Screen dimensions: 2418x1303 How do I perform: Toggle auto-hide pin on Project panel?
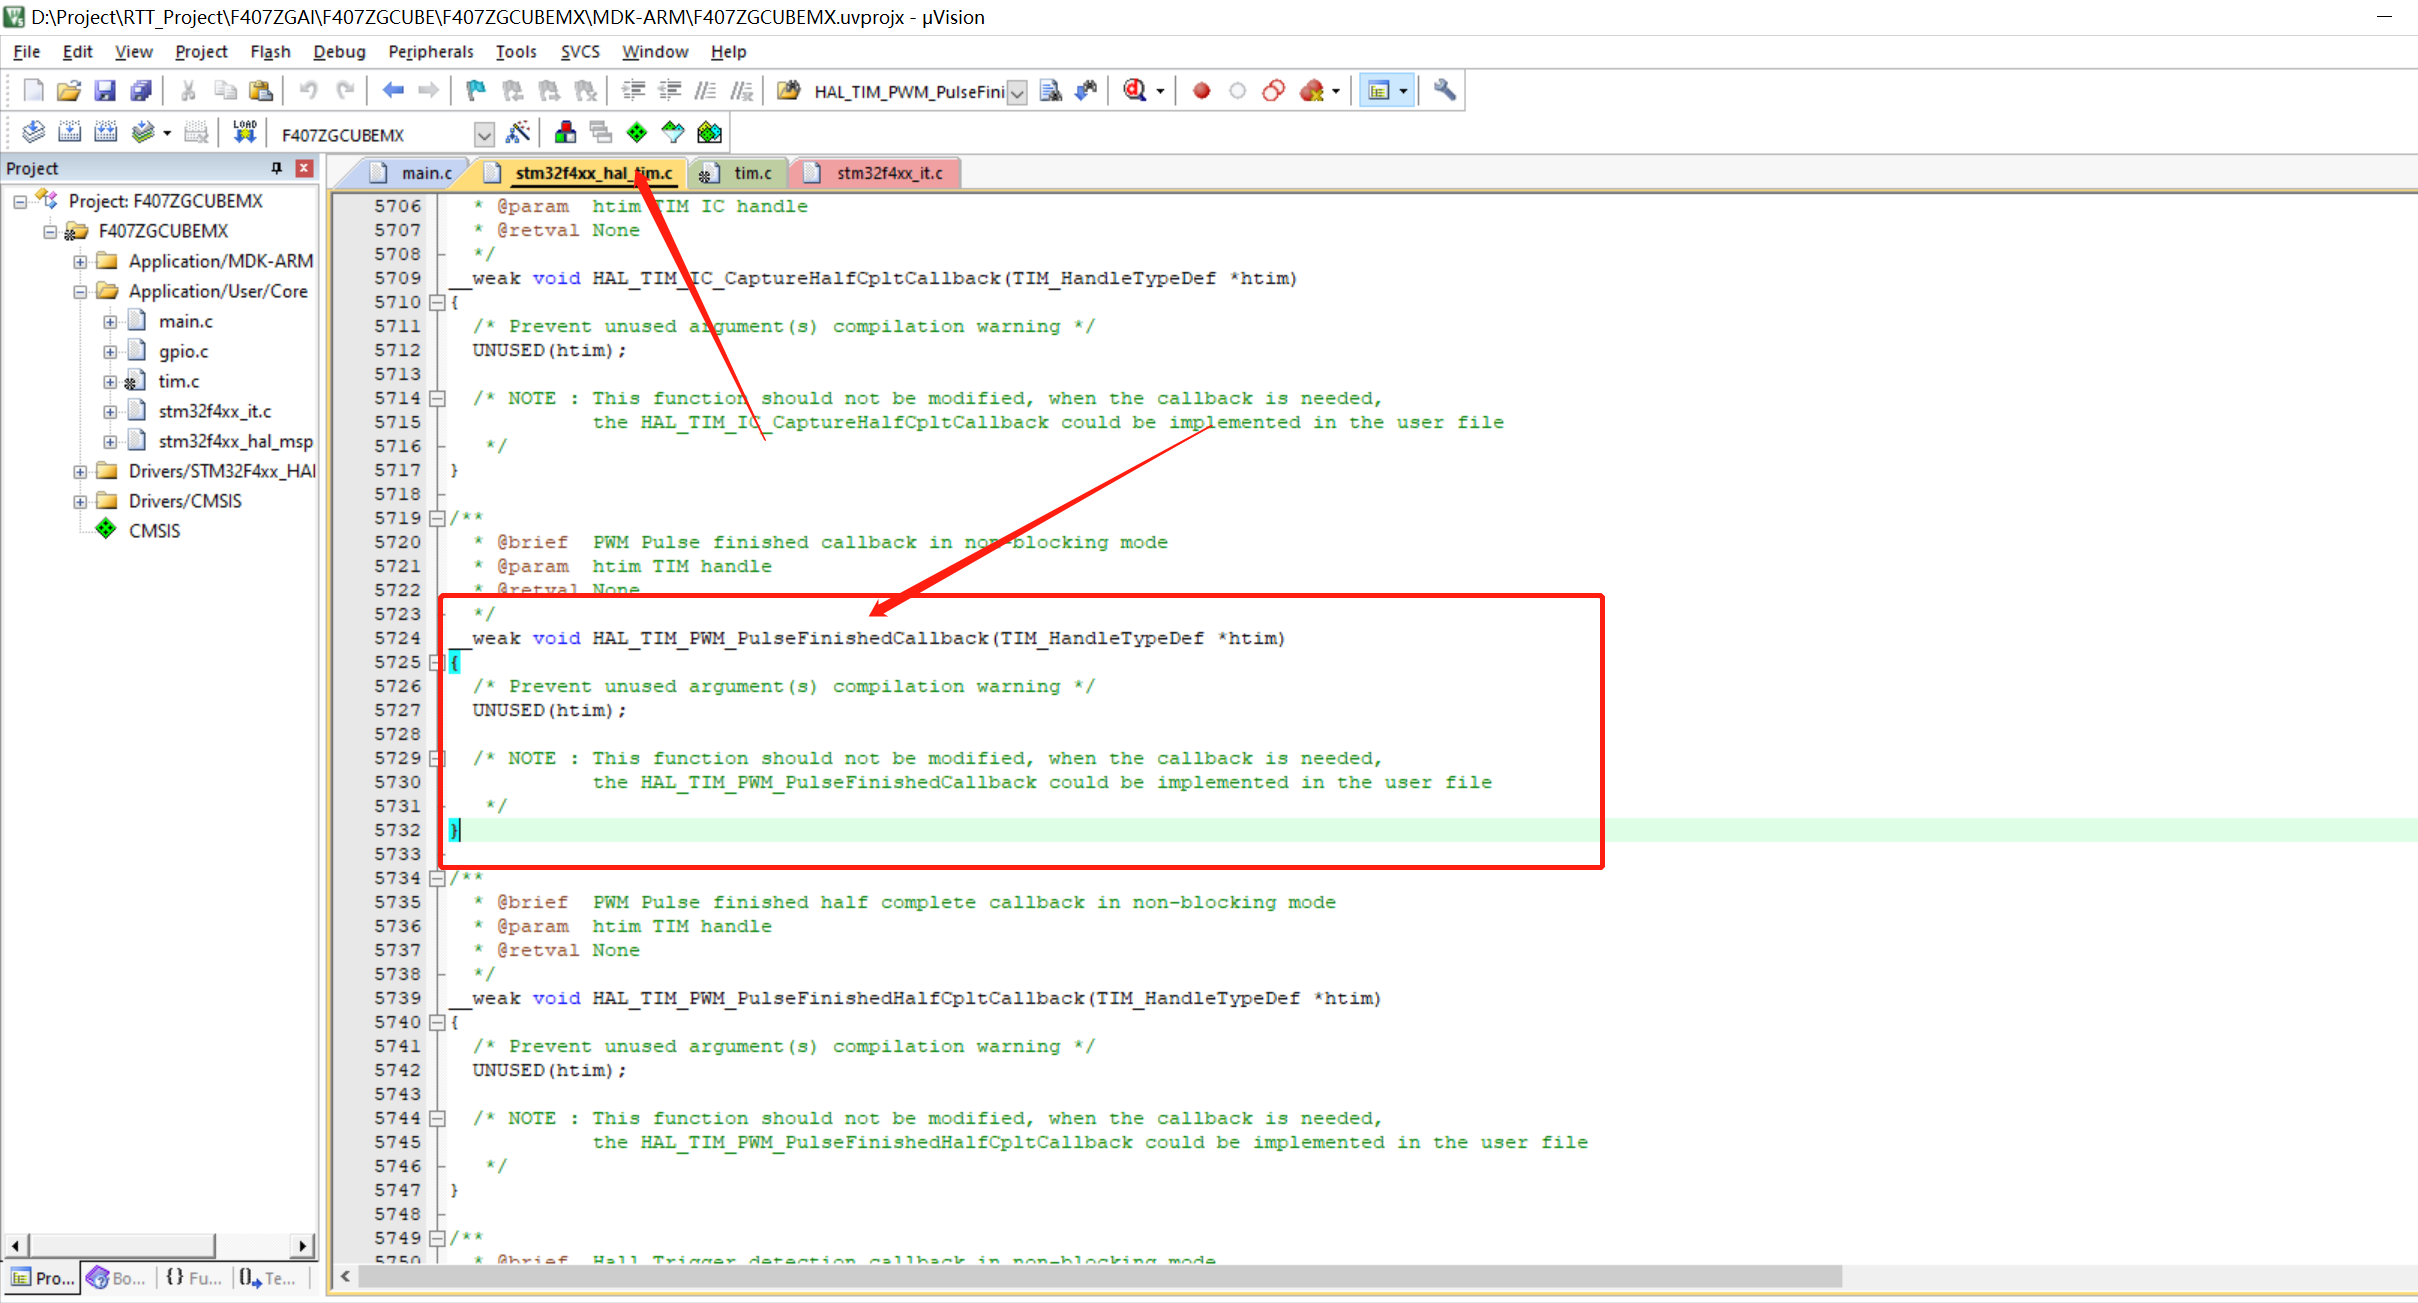point(276,168)
